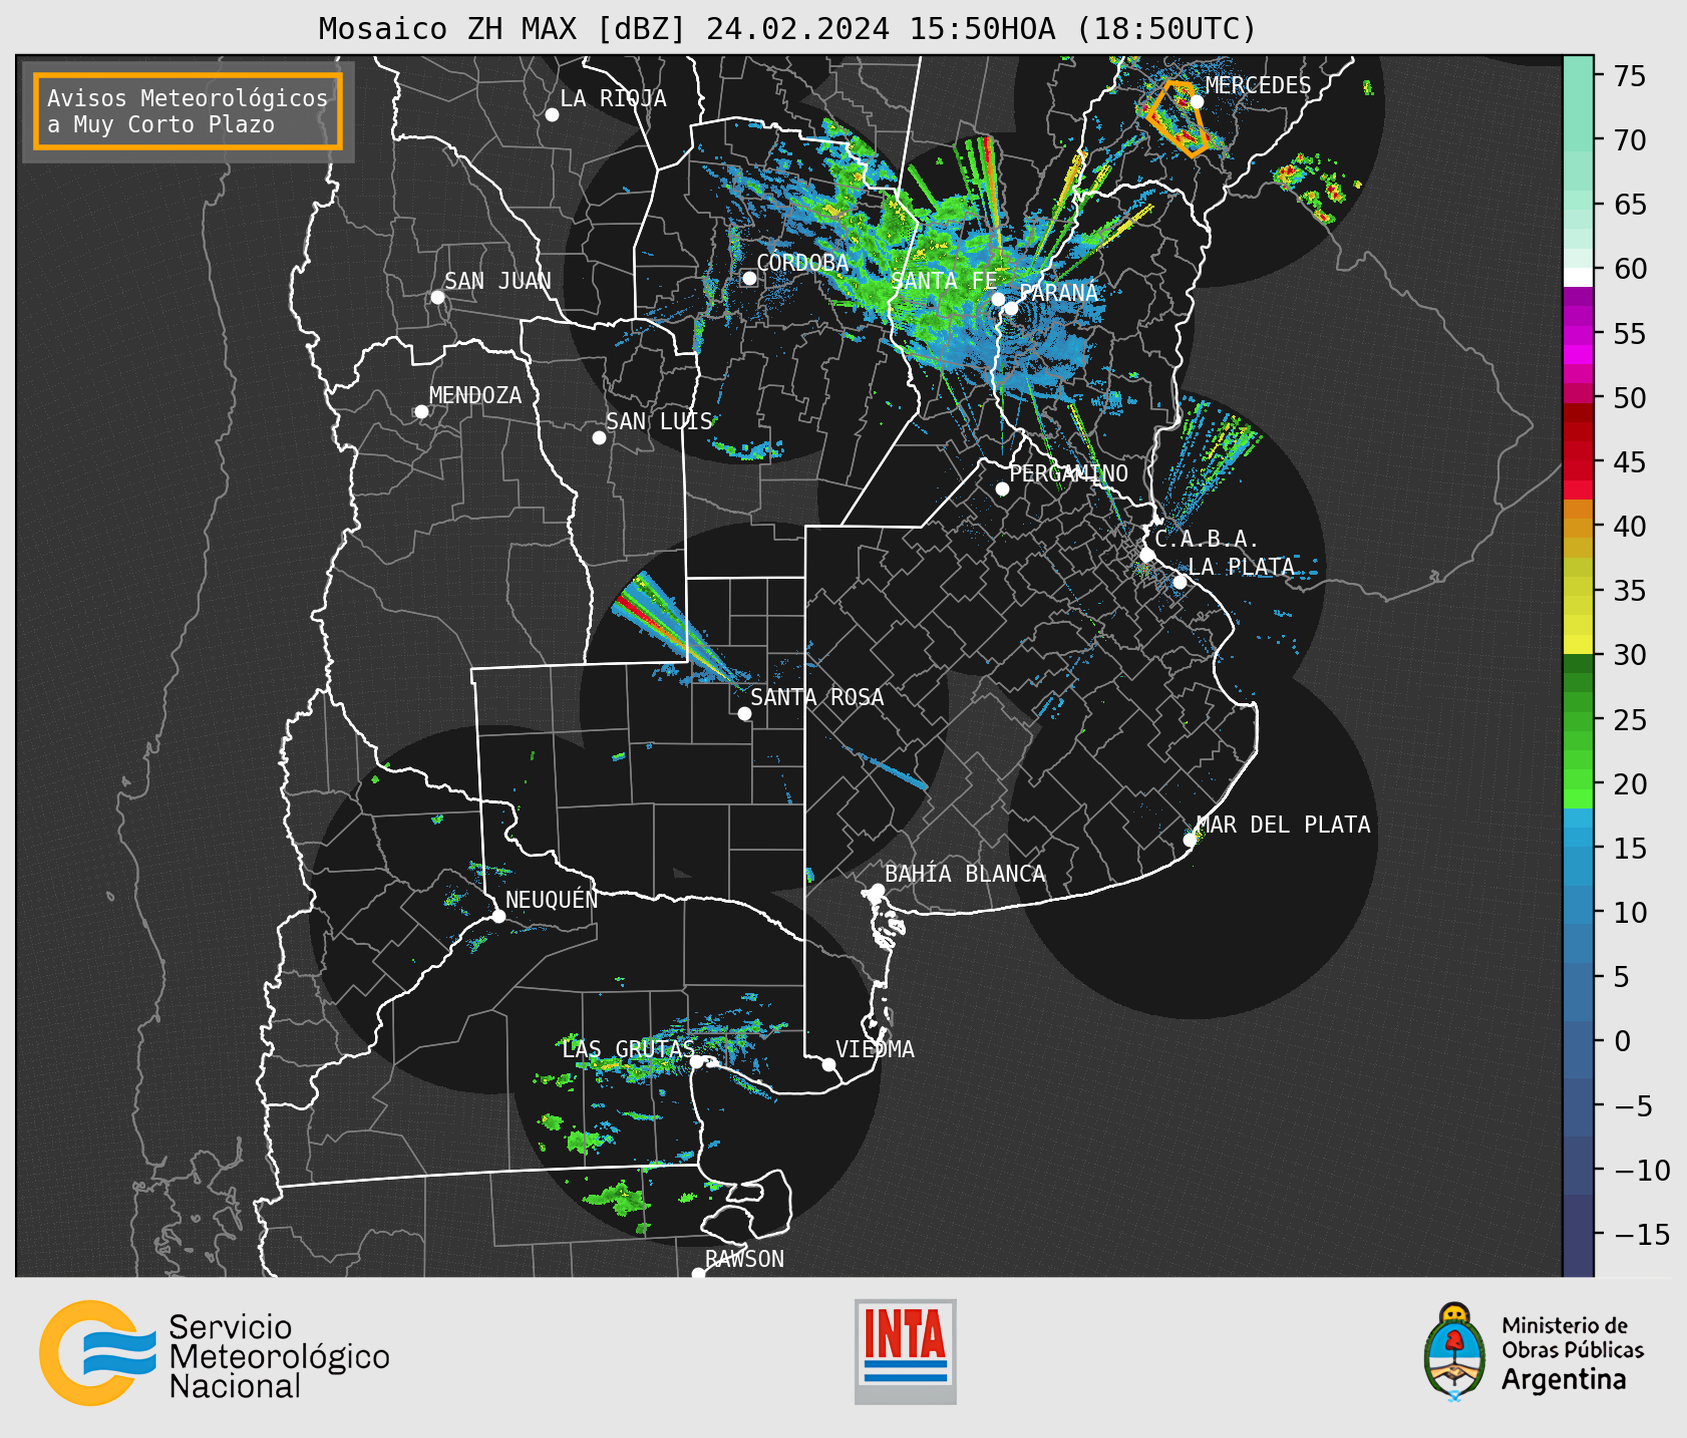
Task: Click the 75 value on the scale
Action: click(1629, 76)
